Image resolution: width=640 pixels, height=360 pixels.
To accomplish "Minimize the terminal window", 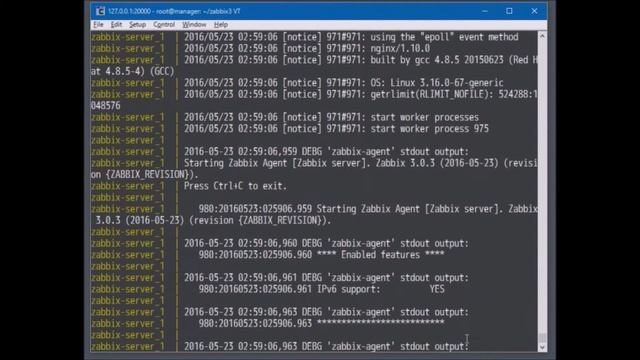I will click(x=484, y=11).
